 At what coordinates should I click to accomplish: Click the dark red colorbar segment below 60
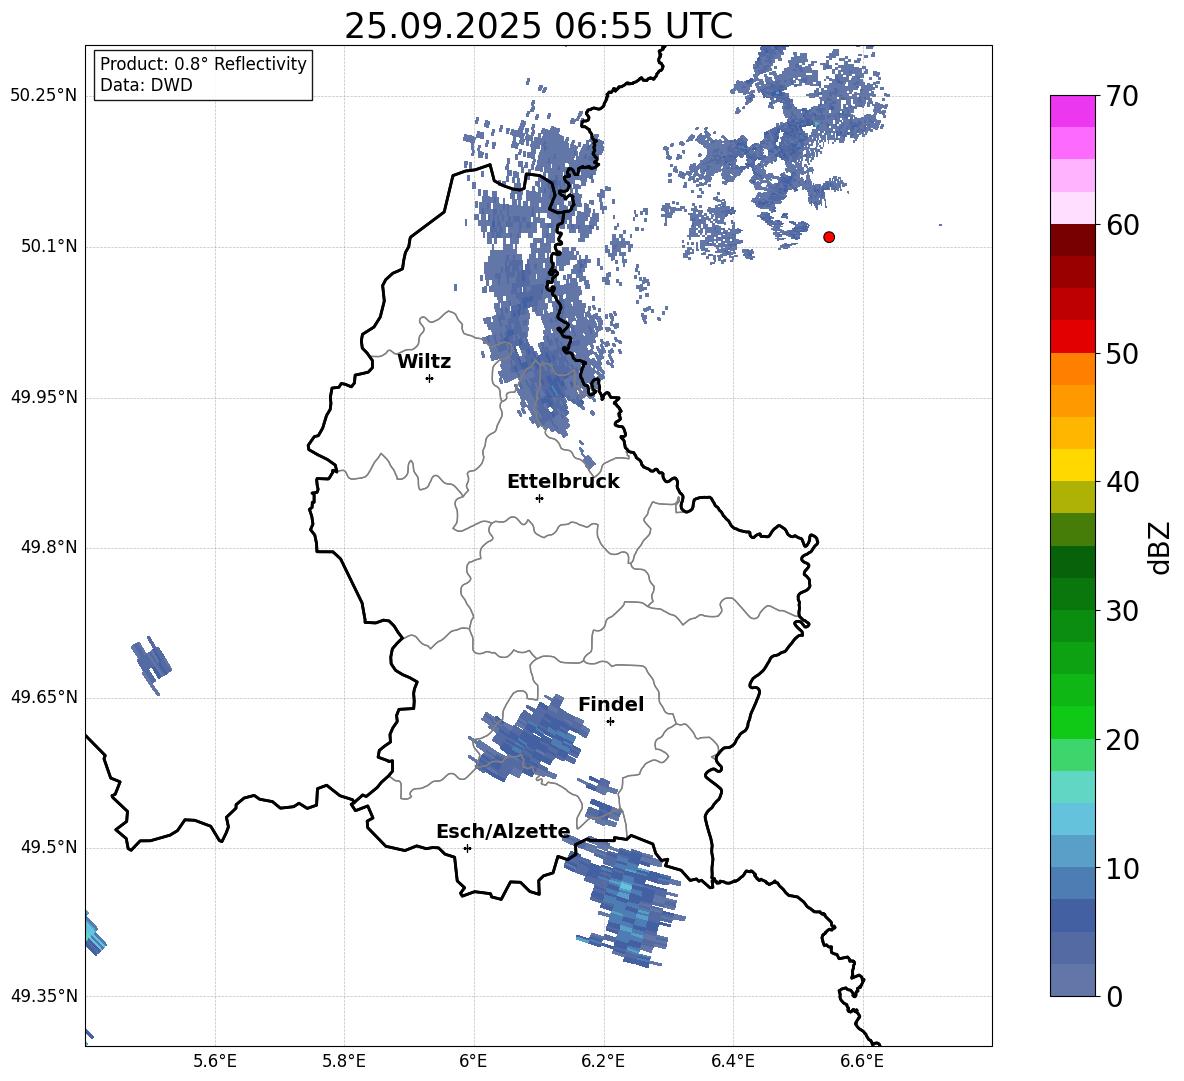point(1072,240)
